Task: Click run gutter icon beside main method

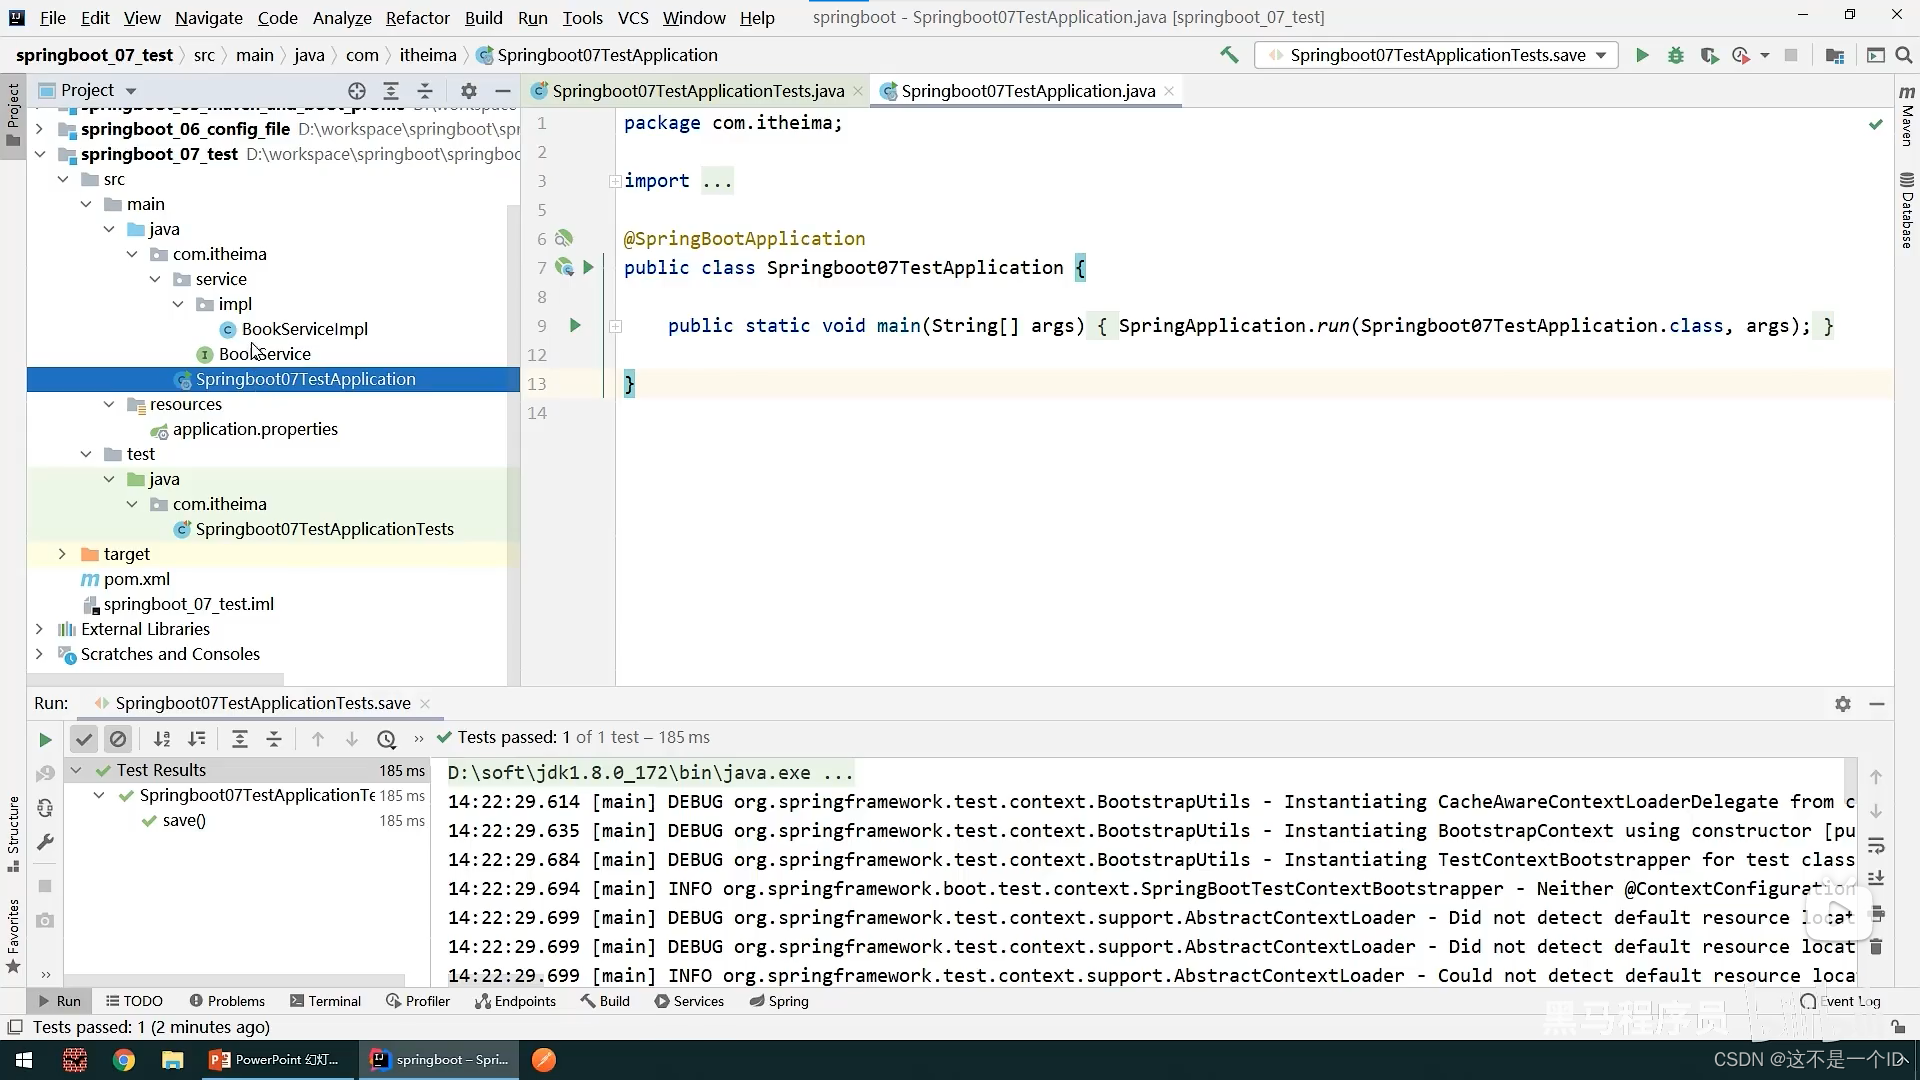Action: click(x=575, y=325)
